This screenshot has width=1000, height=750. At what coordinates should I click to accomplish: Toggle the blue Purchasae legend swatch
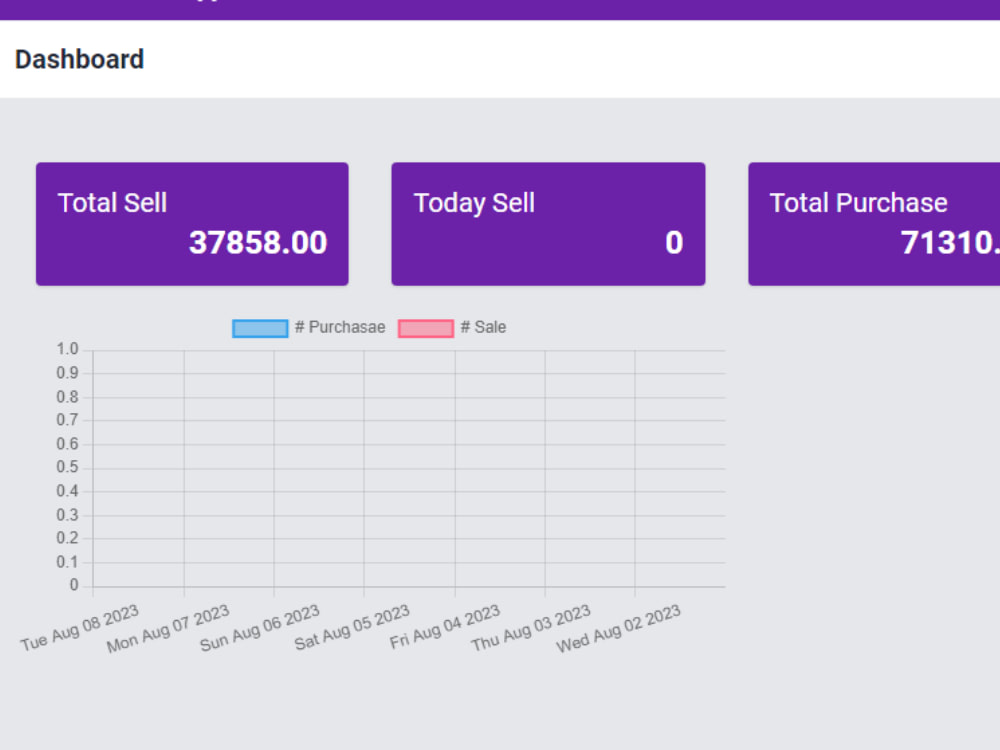coord(260,328)
